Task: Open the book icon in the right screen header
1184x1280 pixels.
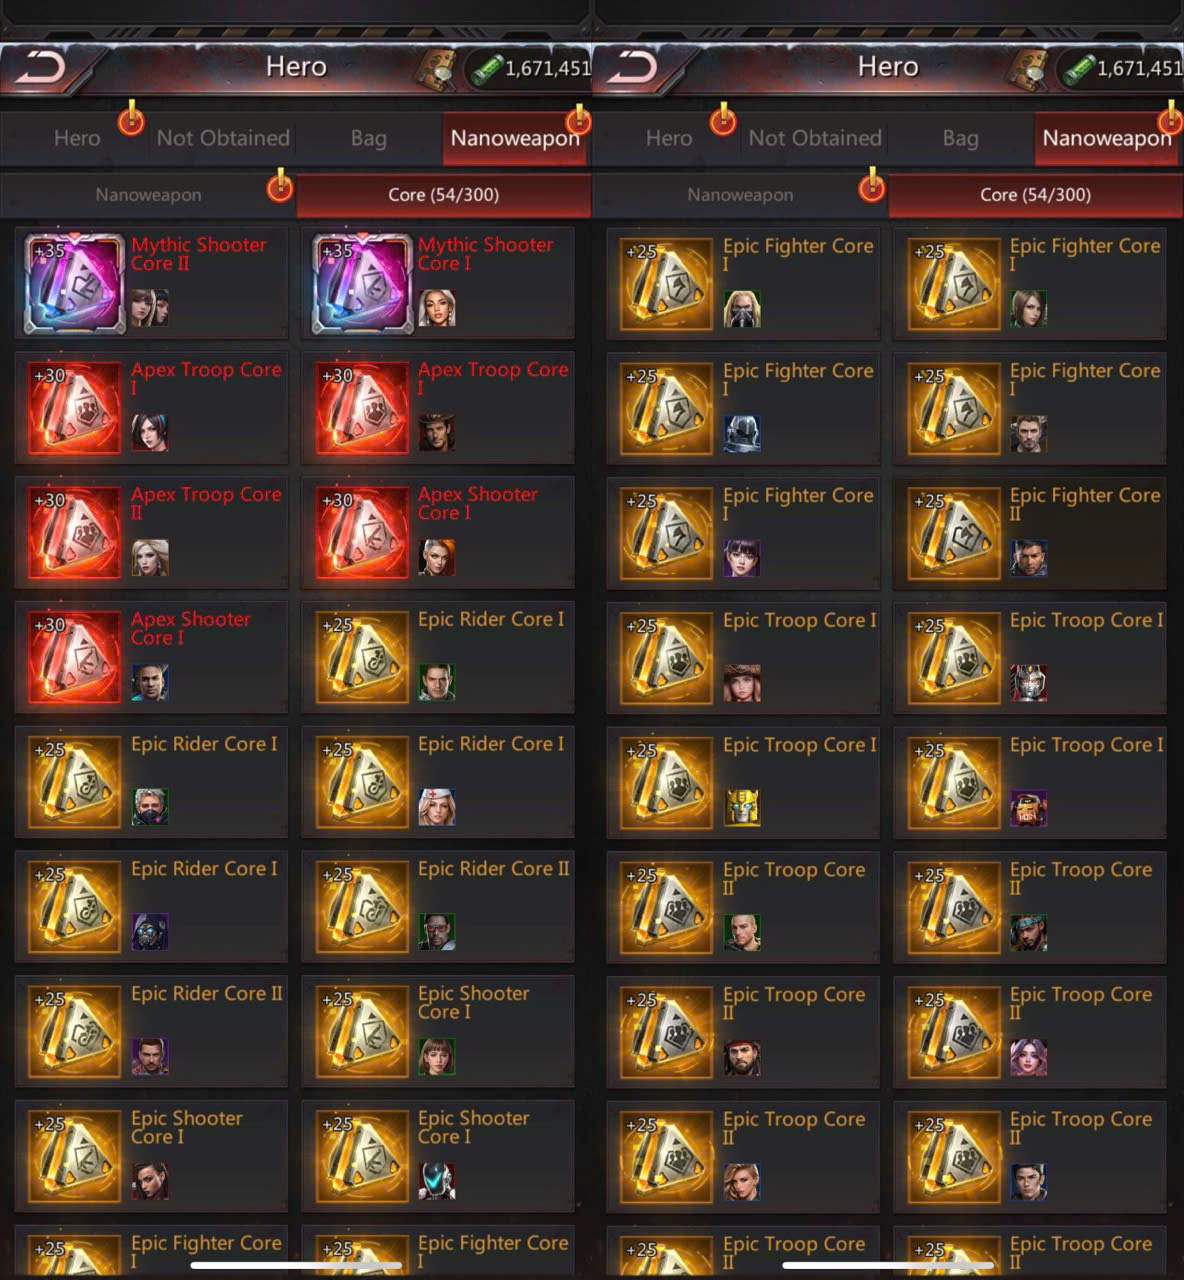Action: (1027, 69)
